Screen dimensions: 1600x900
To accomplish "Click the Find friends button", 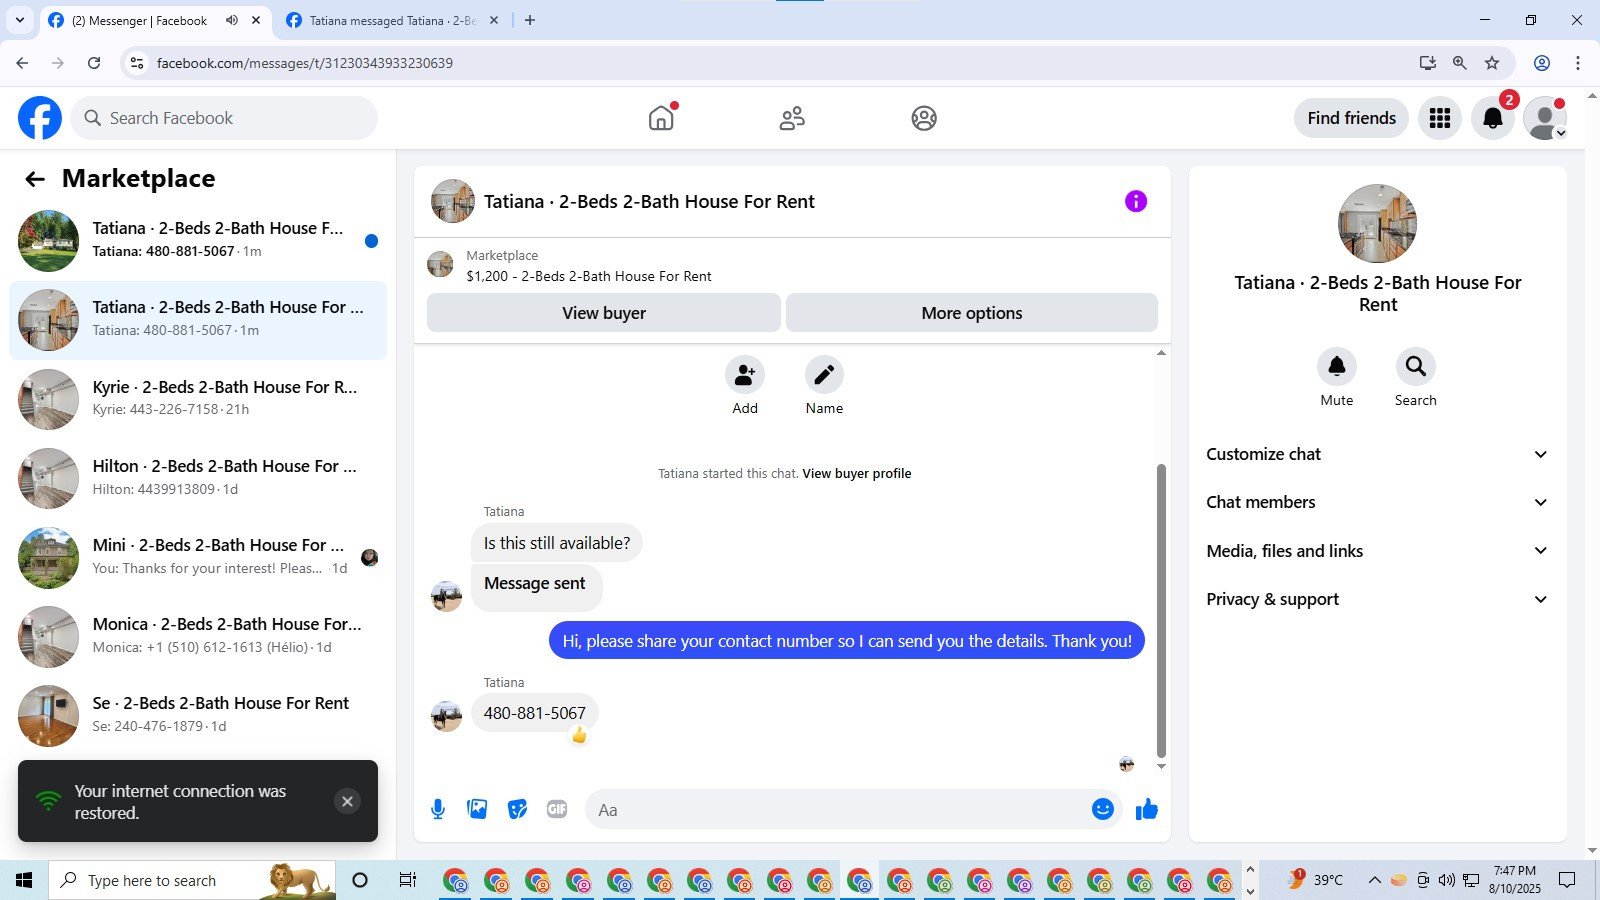I will [1351, 118].
